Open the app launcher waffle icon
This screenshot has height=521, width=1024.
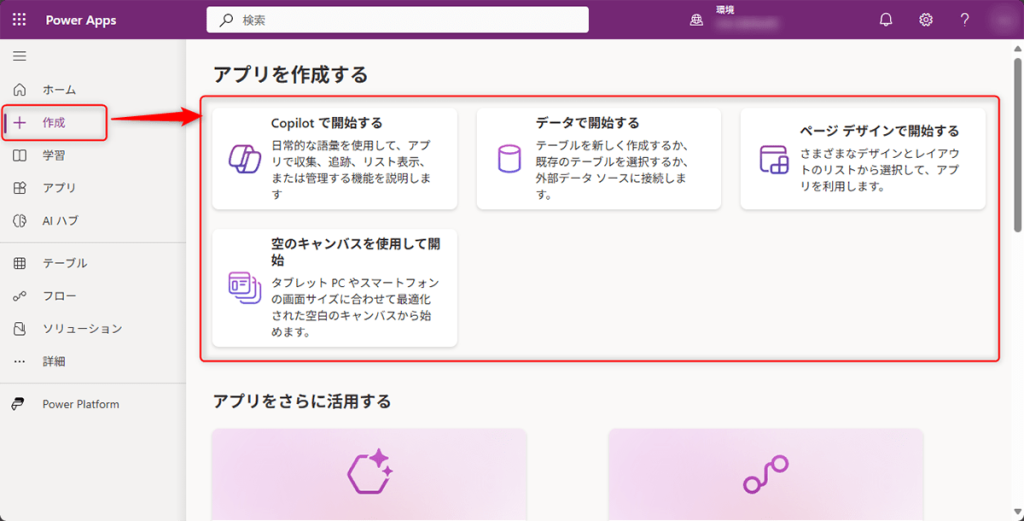20,20
